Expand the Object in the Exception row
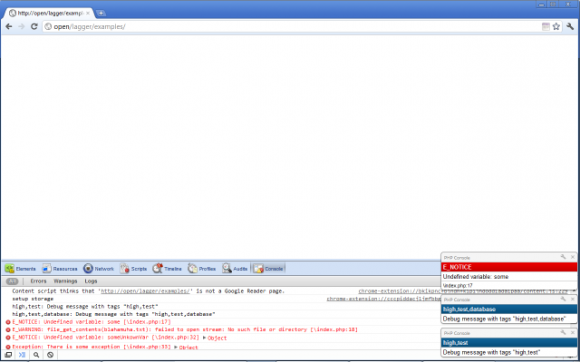580x362 pixels. 186,347
